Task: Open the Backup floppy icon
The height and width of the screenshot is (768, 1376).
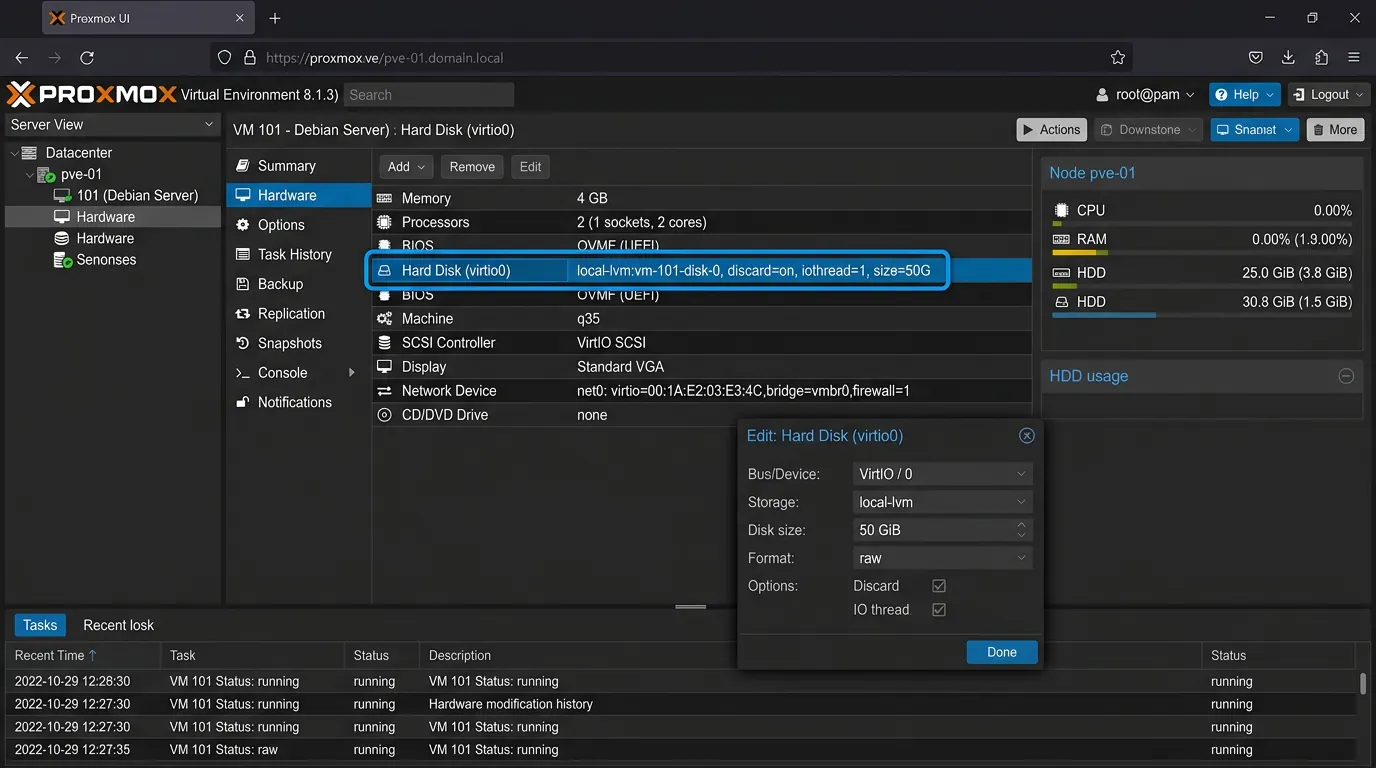Action: [x=242, y=284]
